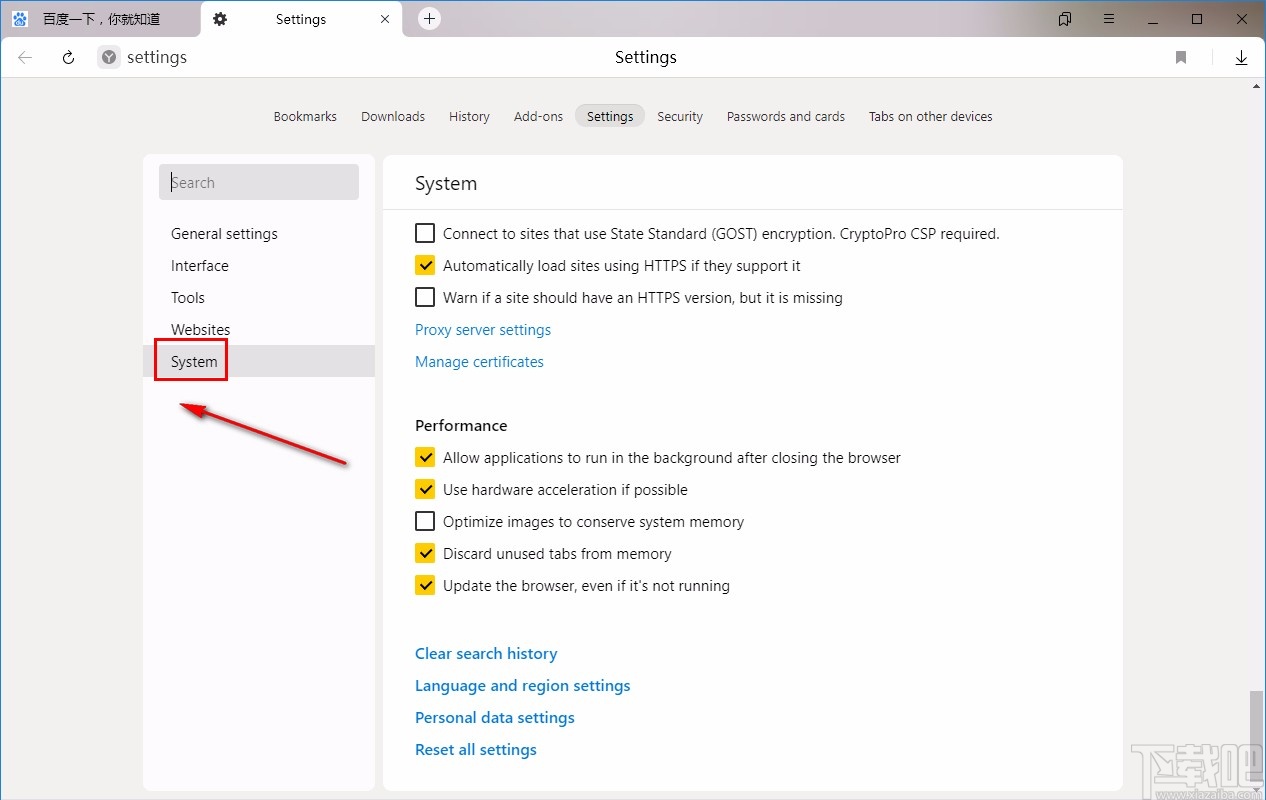The image size is (1266, 800).
Task: Open Proxy server settings link
Action: (x=483, y=330)
